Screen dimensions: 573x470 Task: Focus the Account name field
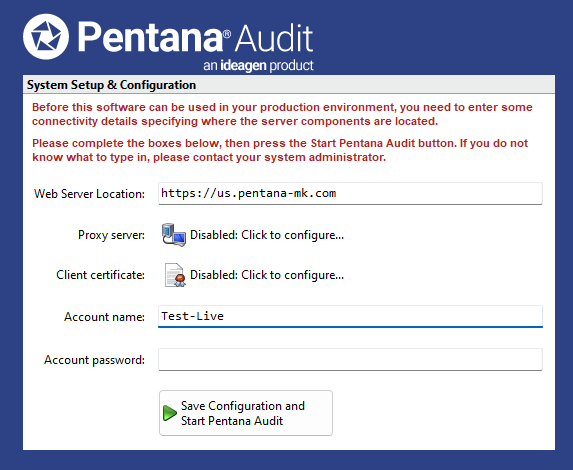click(x=350, y=317)
